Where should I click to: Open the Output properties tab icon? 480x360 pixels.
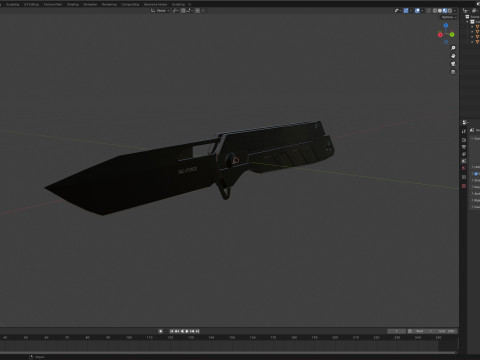click(464, 147)
